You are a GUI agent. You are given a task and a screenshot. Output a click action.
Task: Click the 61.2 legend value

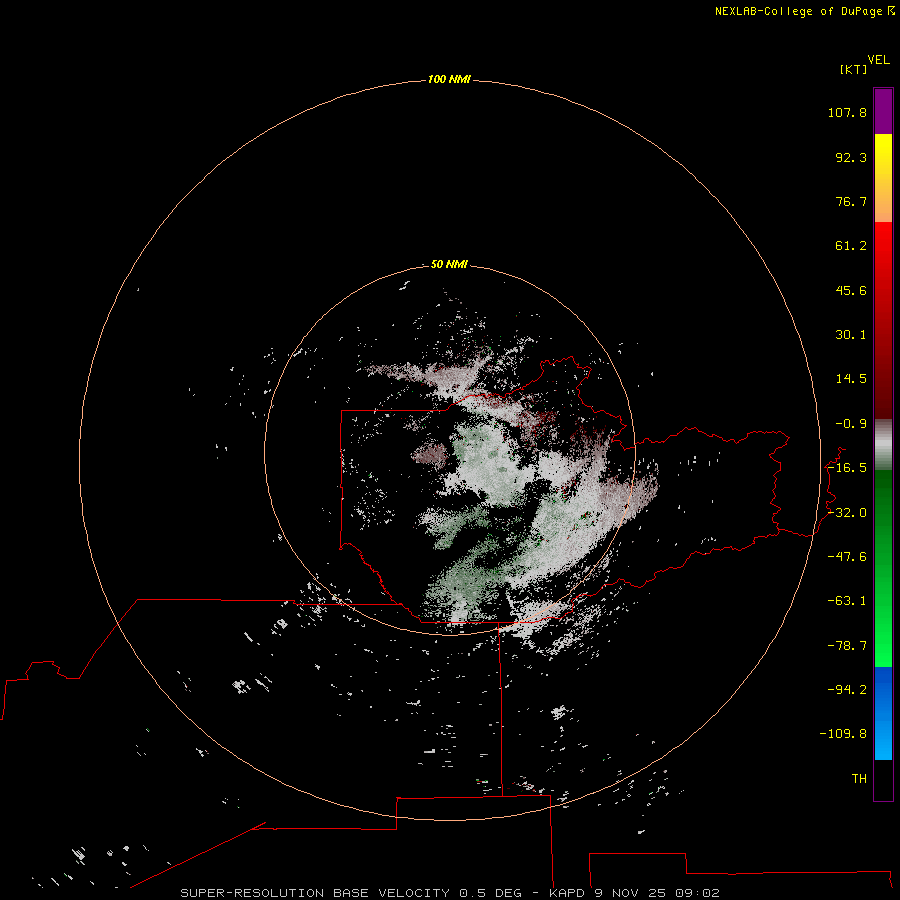click(x=851, y=246)
